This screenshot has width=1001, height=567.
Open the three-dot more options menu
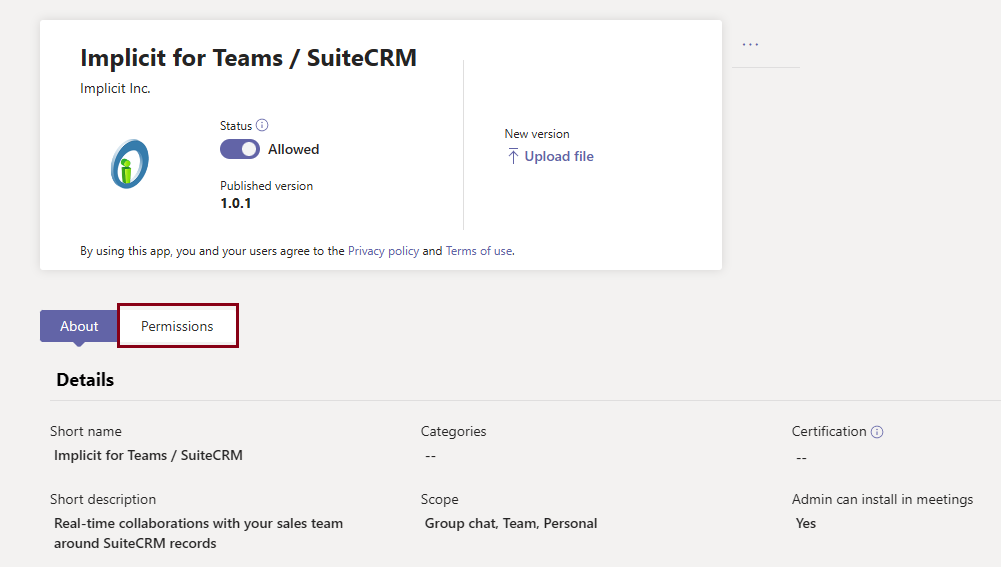click(750, 45)
